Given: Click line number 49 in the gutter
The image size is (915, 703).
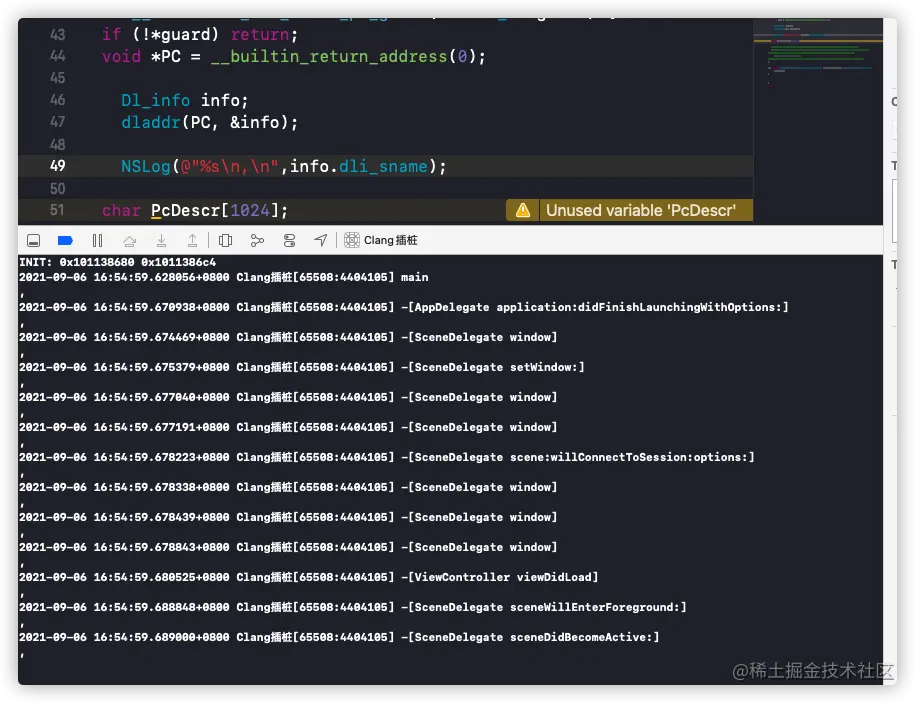Looking at the screenshot, I should (x=57, y=166).
